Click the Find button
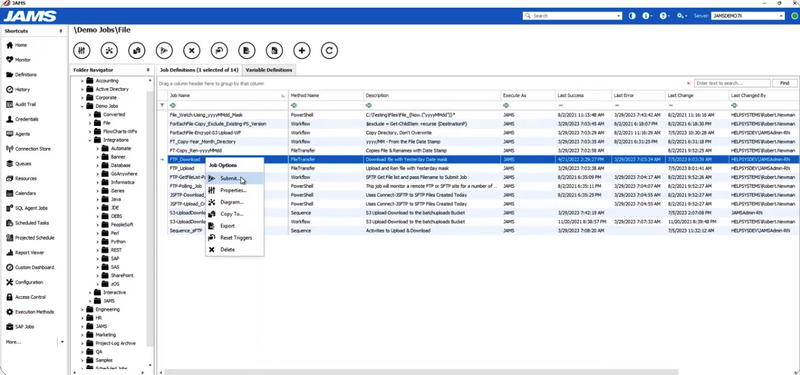800x375 pixels. coord(784,83)
